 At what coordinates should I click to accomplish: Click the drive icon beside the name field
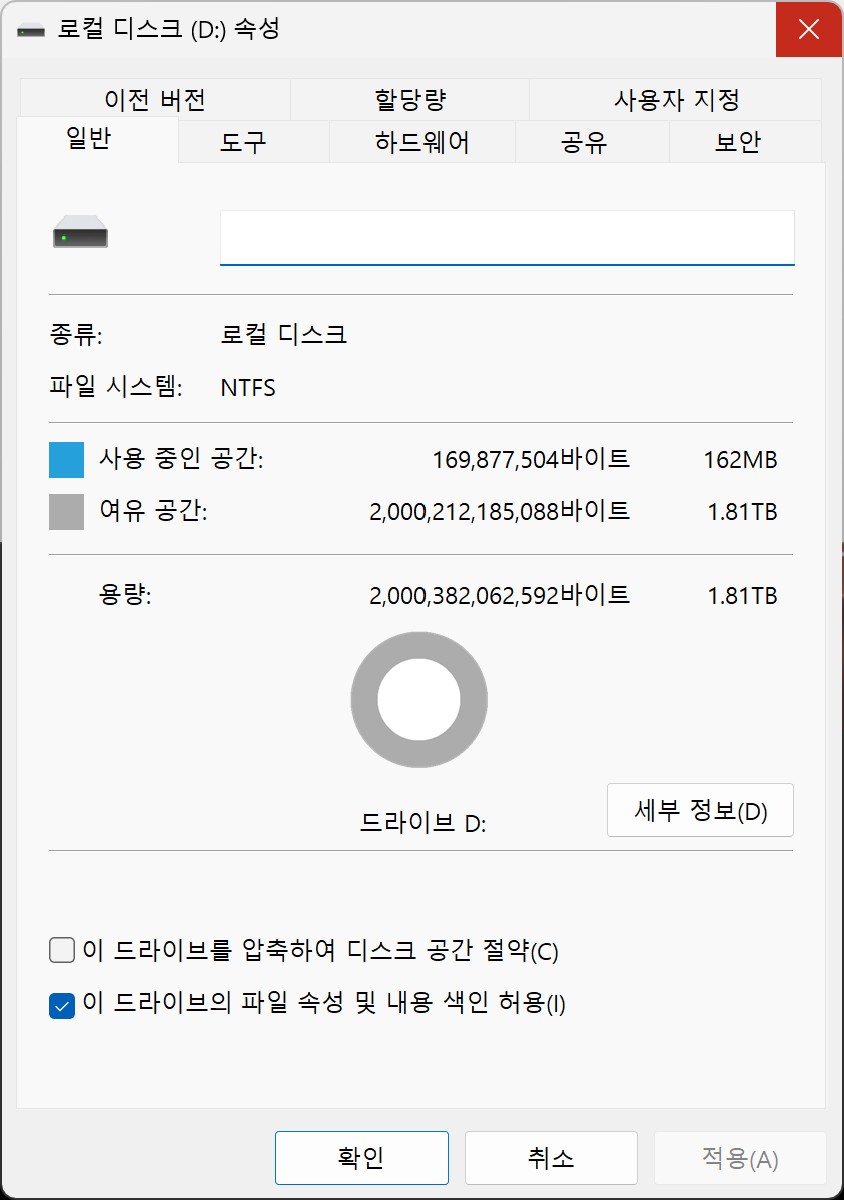(x=80, y=235)
